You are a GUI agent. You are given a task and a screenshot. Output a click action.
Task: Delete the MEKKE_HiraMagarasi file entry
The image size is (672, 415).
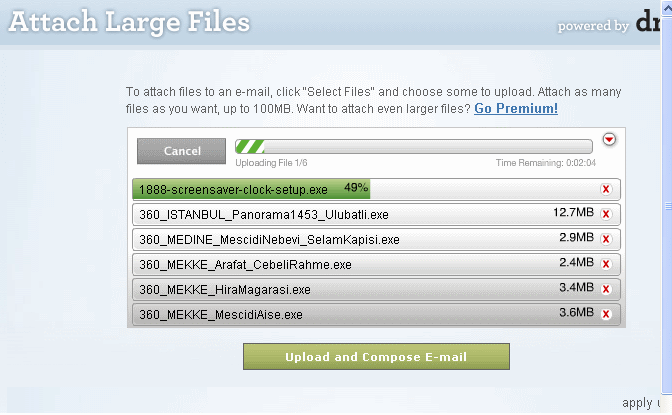pyautogui.click(x=606, y=290)
